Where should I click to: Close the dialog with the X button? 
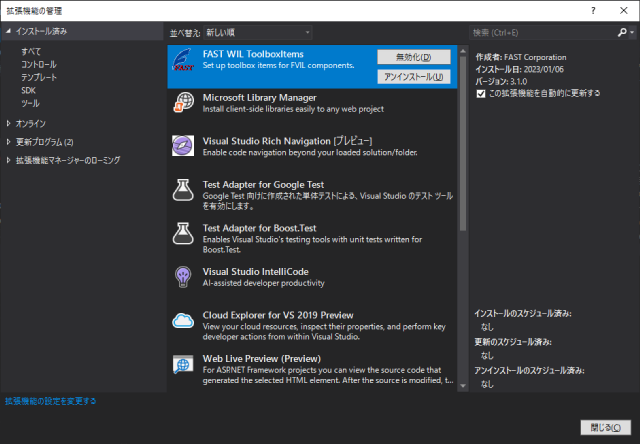coord(624,11)
